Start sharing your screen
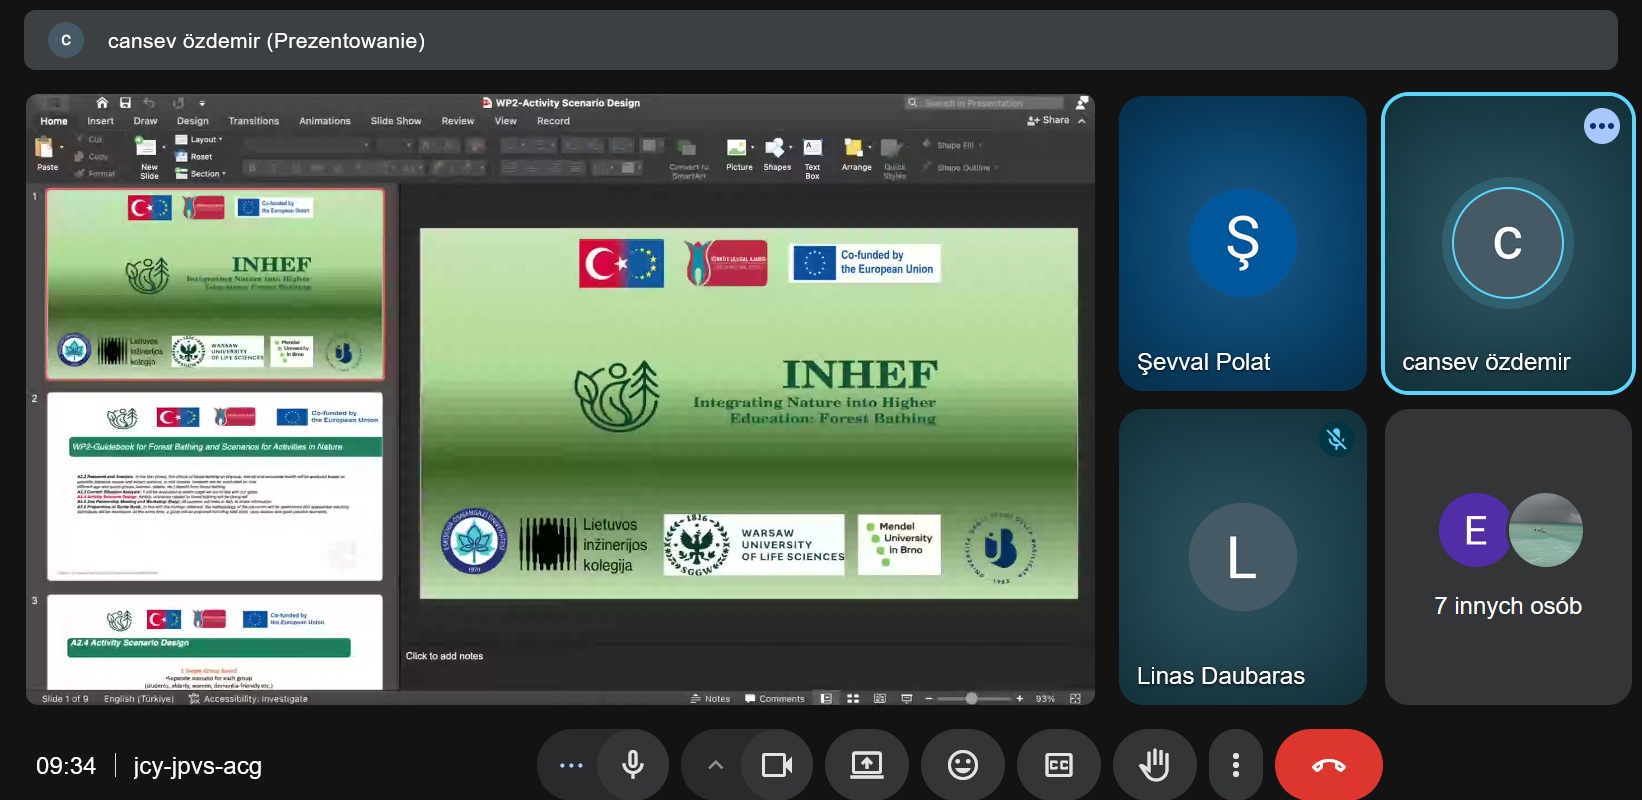This screenshot has width=1642, height=800. click(x=866, y=766)
